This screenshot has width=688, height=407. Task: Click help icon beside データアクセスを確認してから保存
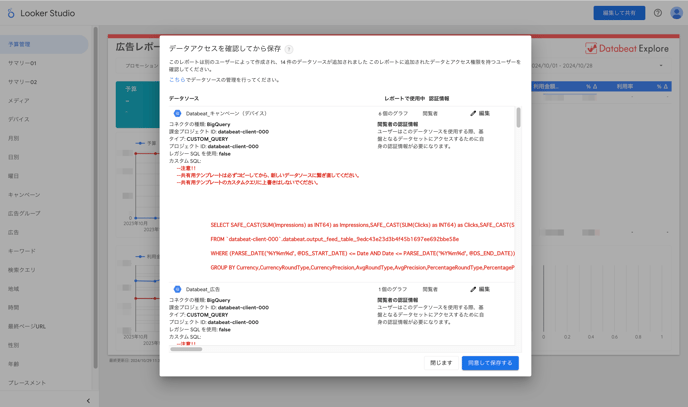[289, 49]
